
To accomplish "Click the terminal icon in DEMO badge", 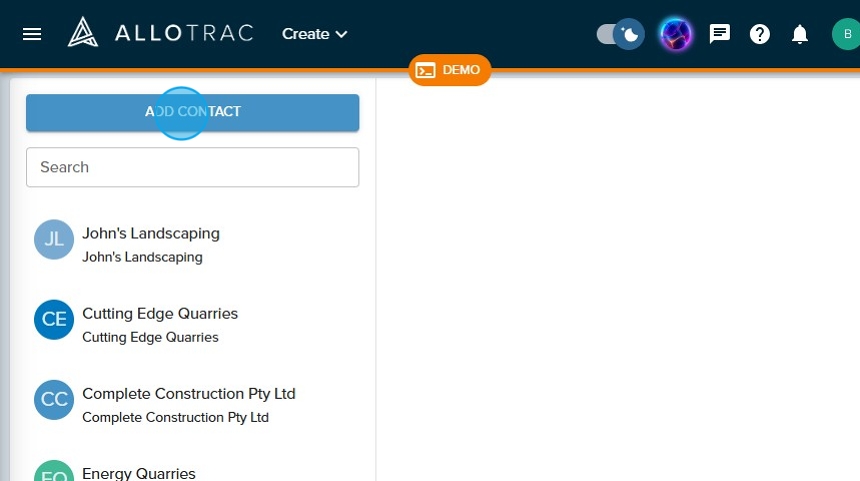I will (426, 70).
